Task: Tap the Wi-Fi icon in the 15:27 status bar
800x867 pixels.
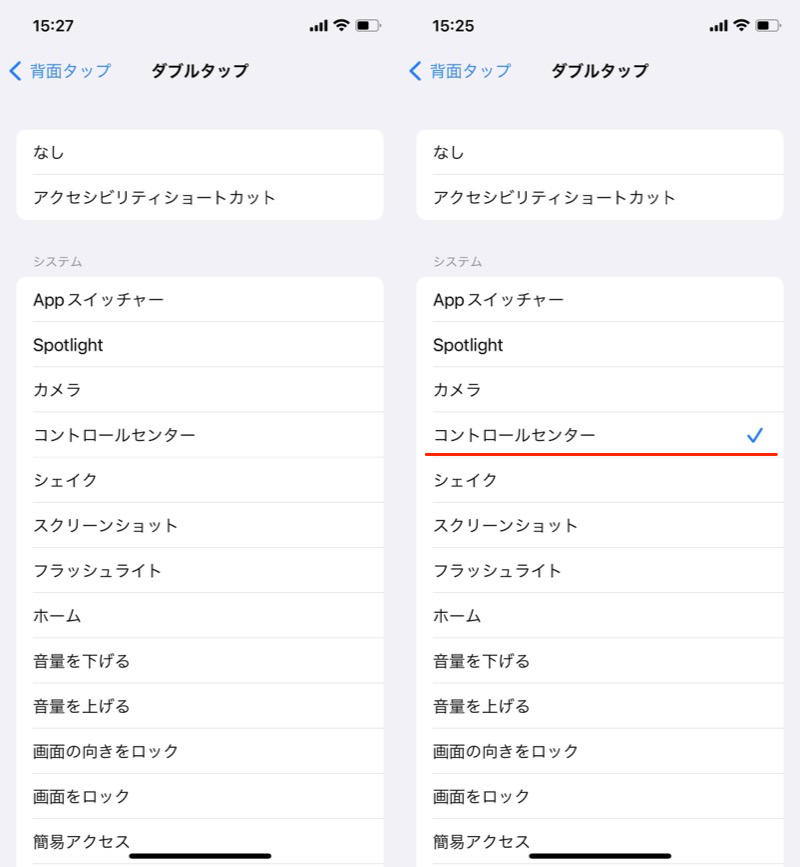Action: 341,25
